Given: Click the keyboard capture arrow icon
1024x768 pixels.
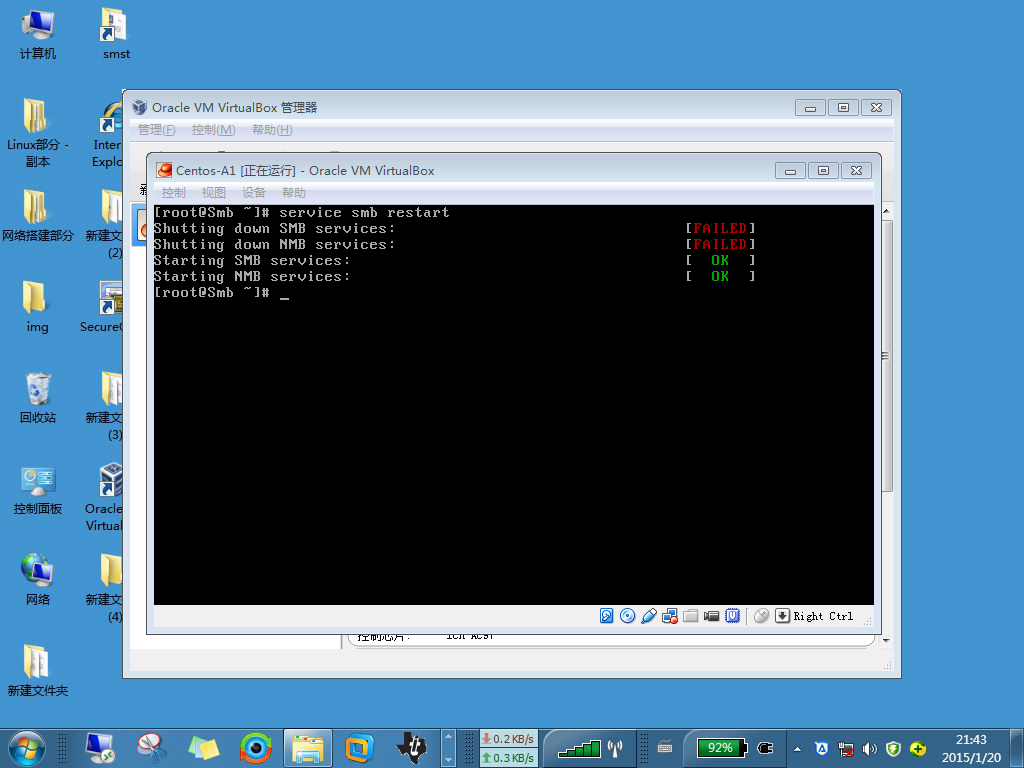Looking at the screenshot, I should (782, 616).
